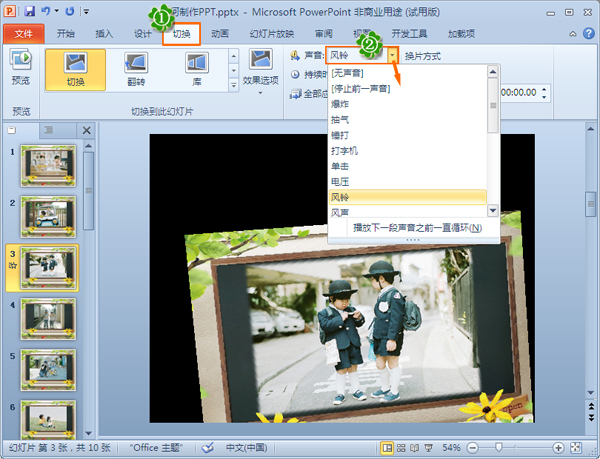Click the spell check icon in status bar

pos(207,448)
